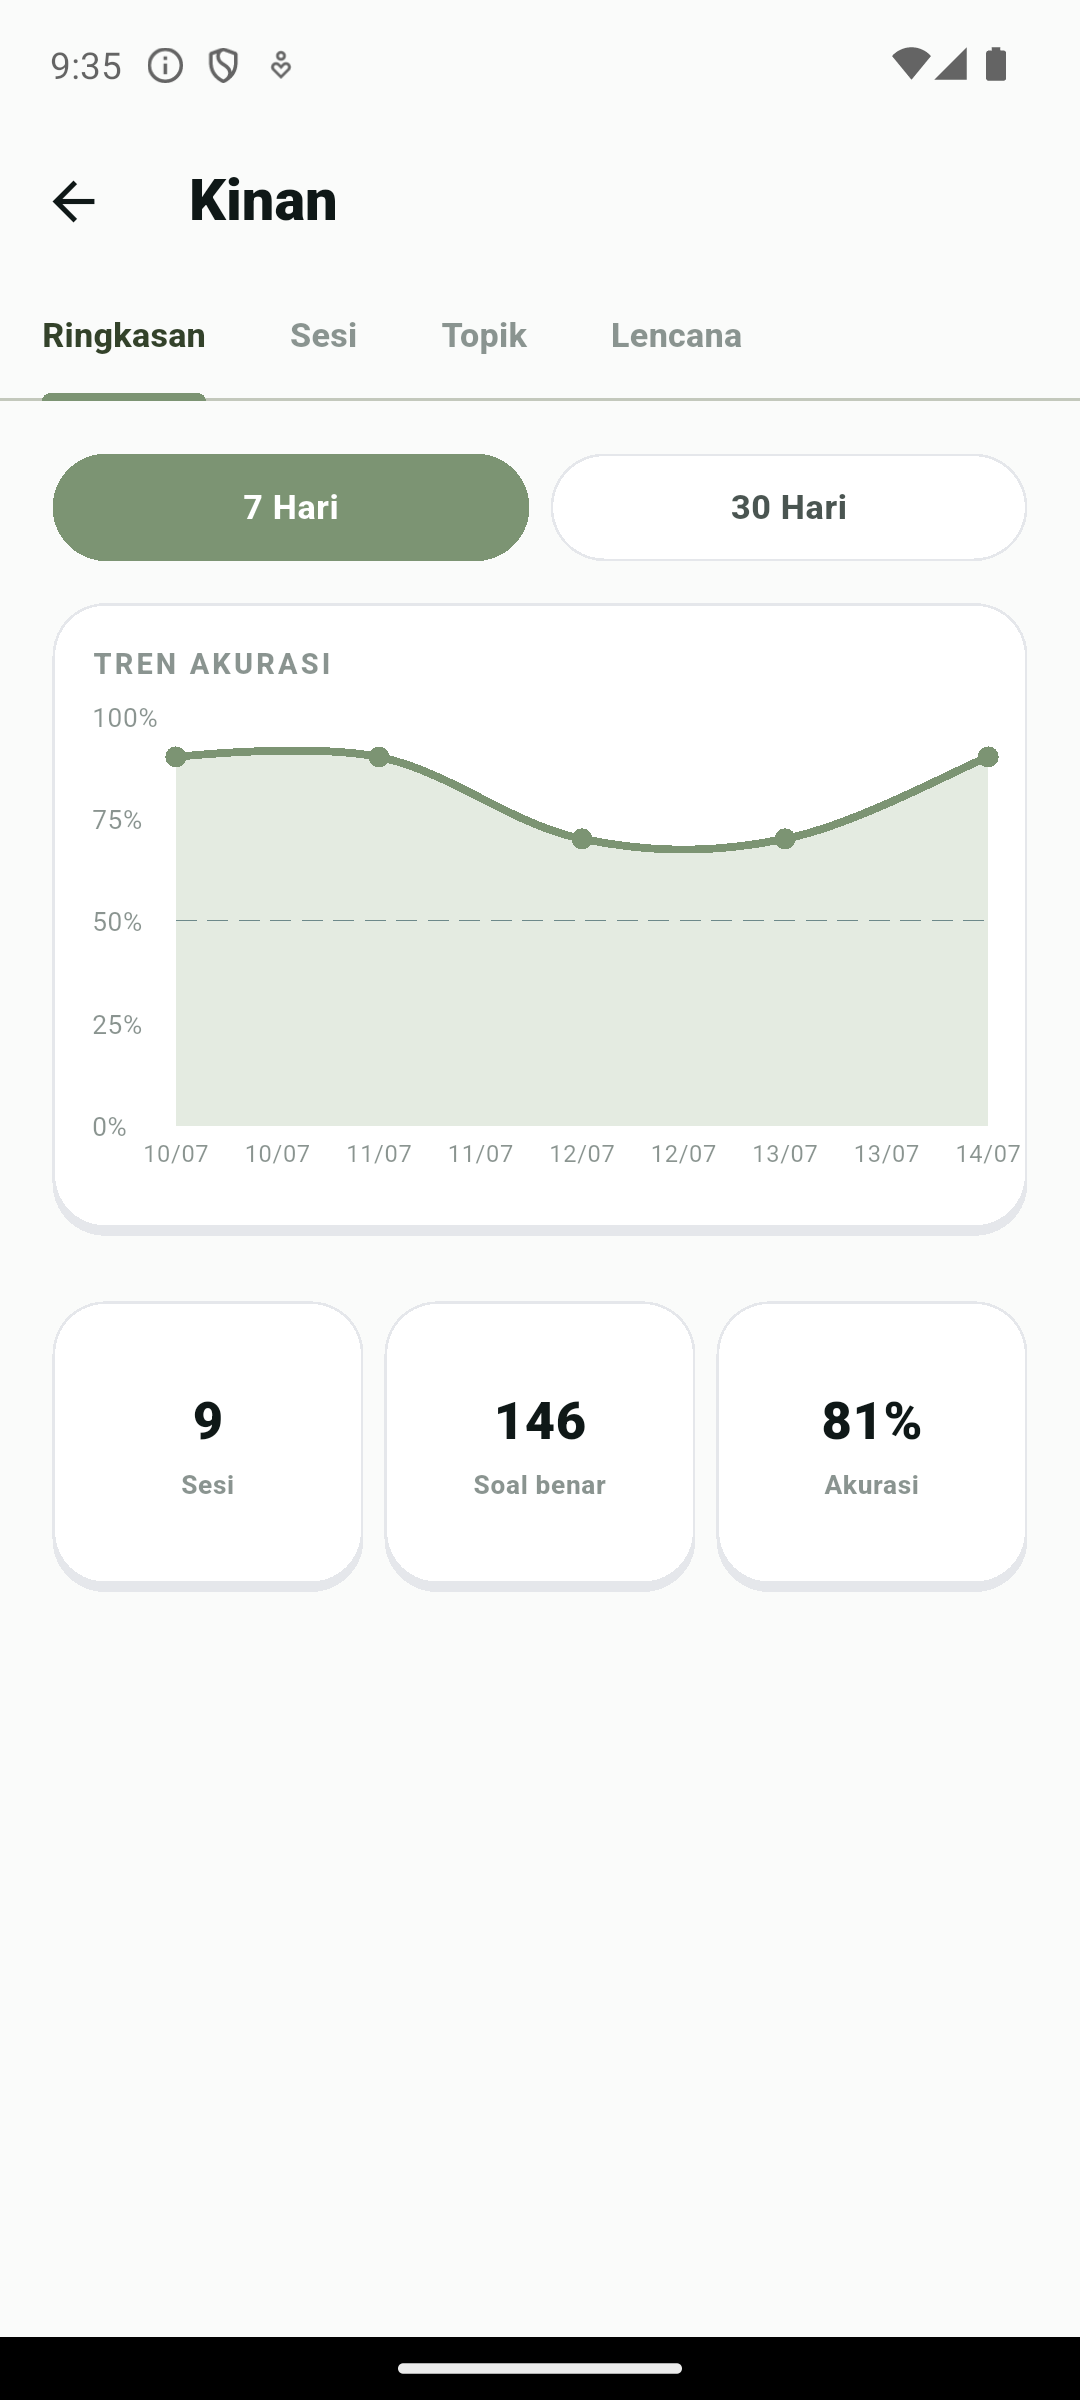
Task: Tap the download indicator status icon
Action: (x=281, y=66)
